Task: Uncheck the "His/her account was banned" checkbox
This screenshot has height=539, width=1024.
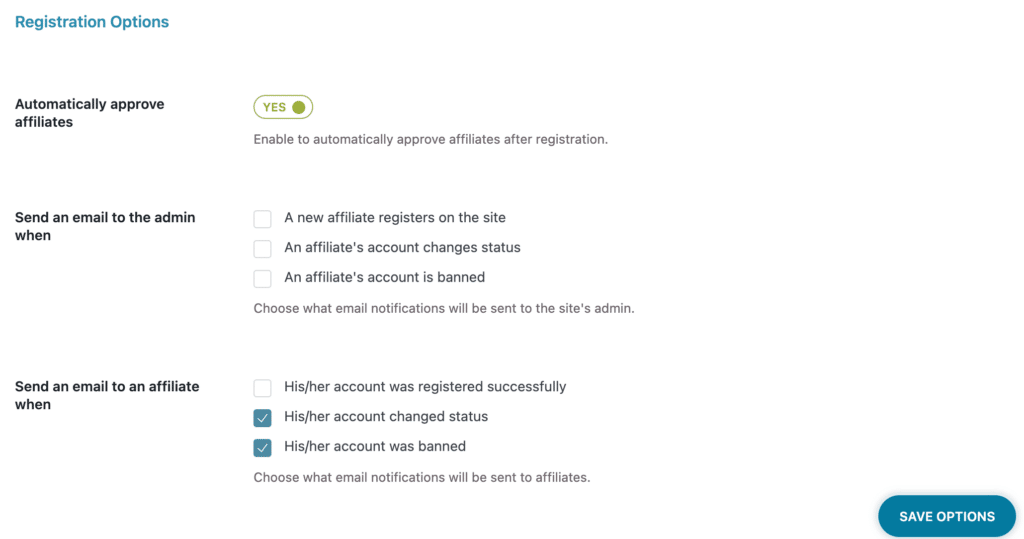Action: (263, 448)
